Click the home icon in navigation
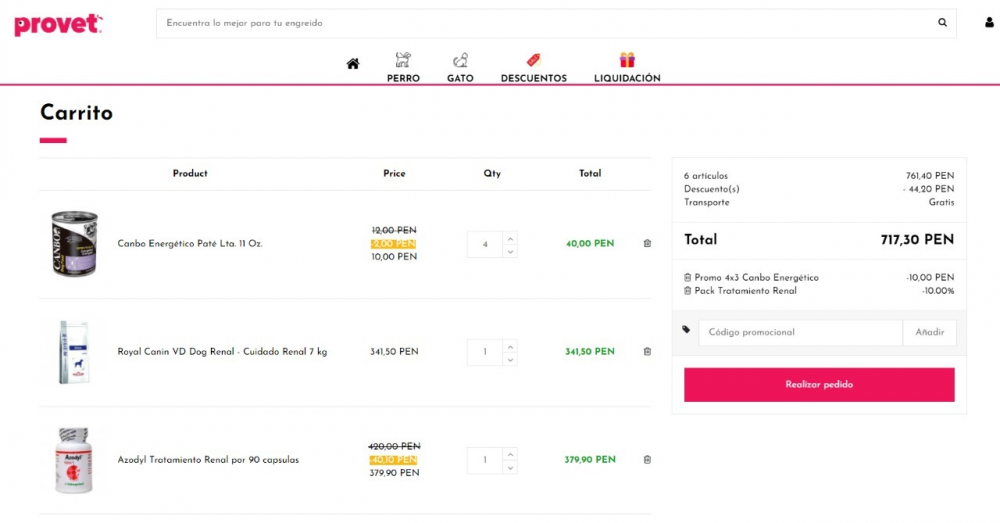Viewport: 1000px width, 523px height. (353, 64)
